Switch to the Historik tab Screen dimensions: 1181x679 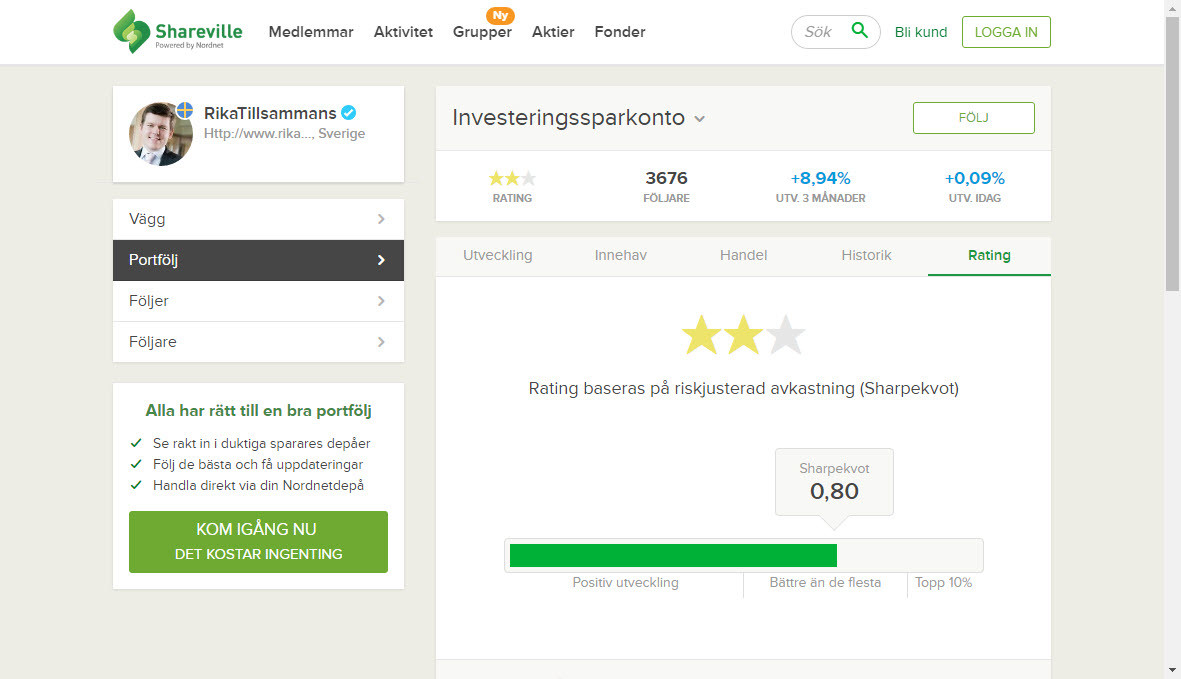pyautogui.click(x=866, y=255)
